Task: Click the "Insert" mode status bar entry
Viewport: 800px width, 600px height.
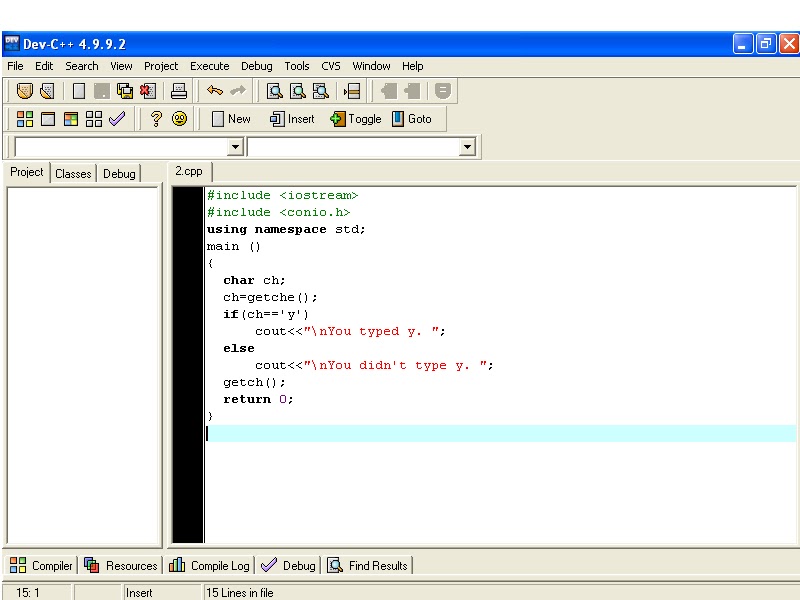Action: pos(139,593)
